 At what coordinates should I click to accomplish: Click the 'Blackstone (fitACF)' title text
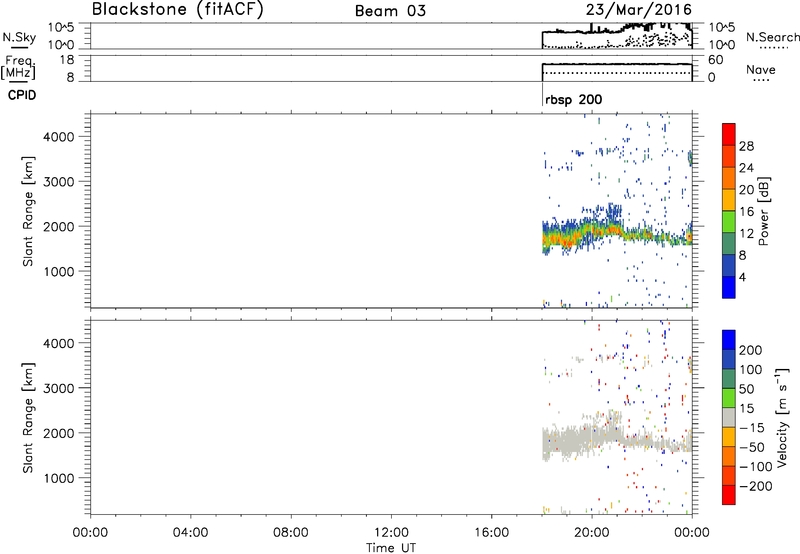coord(178,10)
